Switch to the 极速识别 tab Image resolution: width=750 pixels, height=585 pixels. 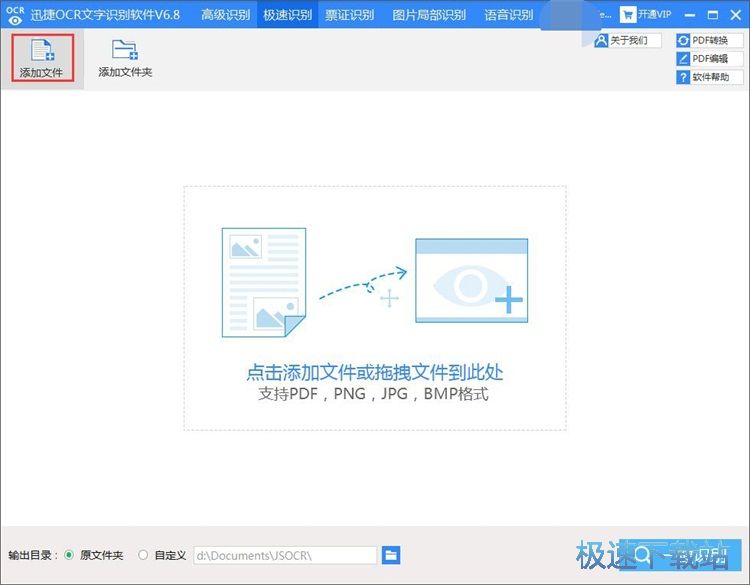[x=287, y=15]
